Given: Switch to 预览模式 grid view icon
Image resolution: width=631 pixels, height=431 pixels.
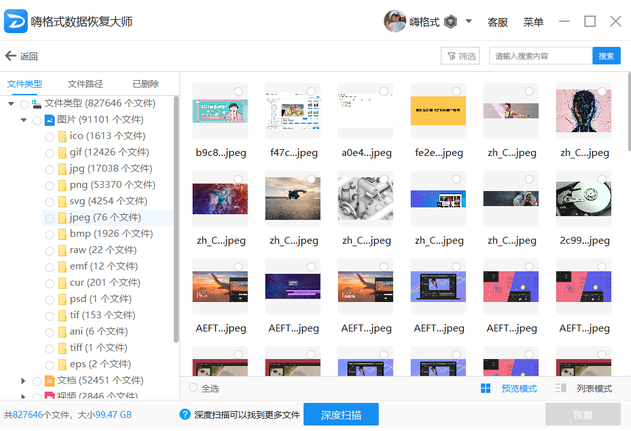Looking at the screenshot, I should [x=486, y=388].
